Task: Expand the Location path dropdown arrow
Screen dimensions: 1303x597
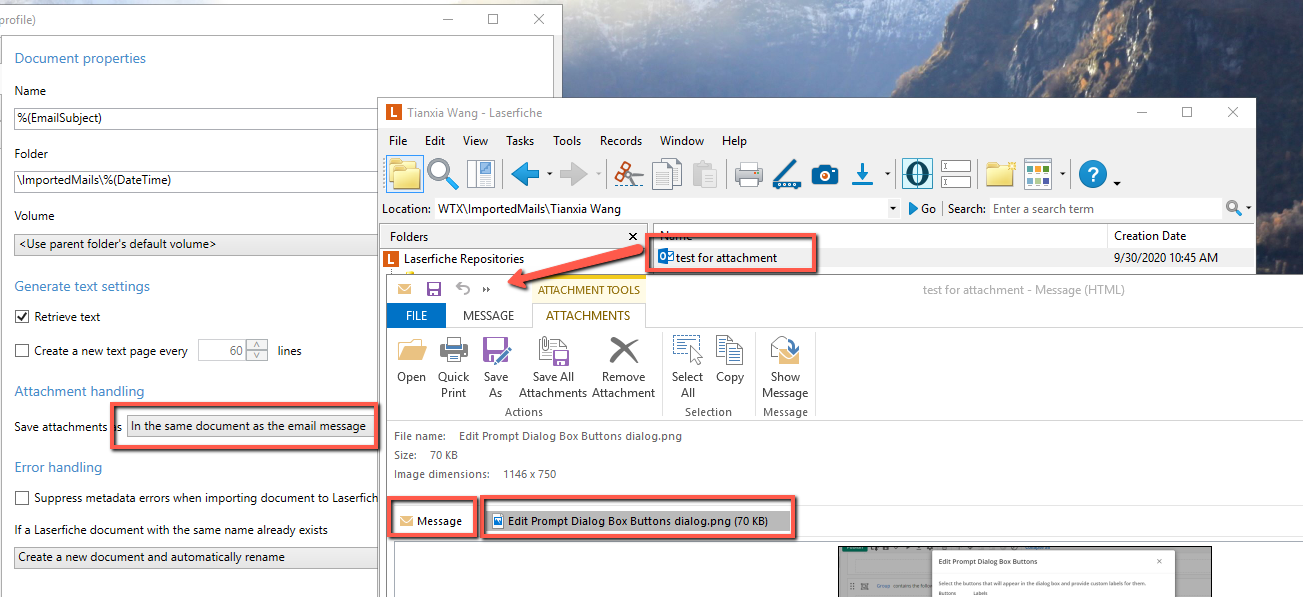Action: (892, 209)
